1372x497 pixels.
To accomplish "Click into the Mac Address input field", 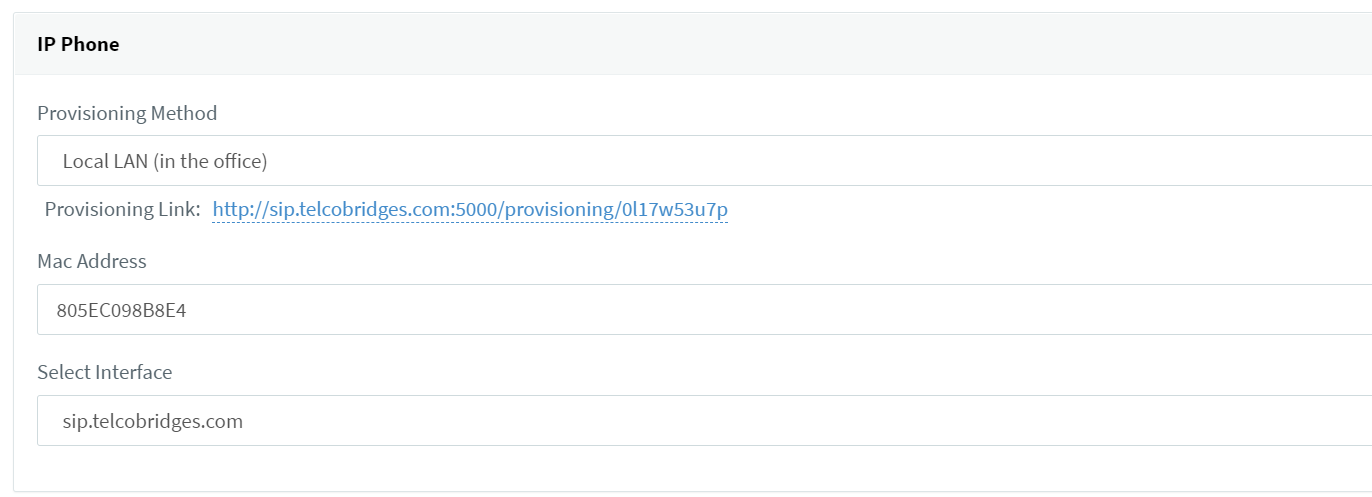I will pyautogui.click(x=700, y=310).
